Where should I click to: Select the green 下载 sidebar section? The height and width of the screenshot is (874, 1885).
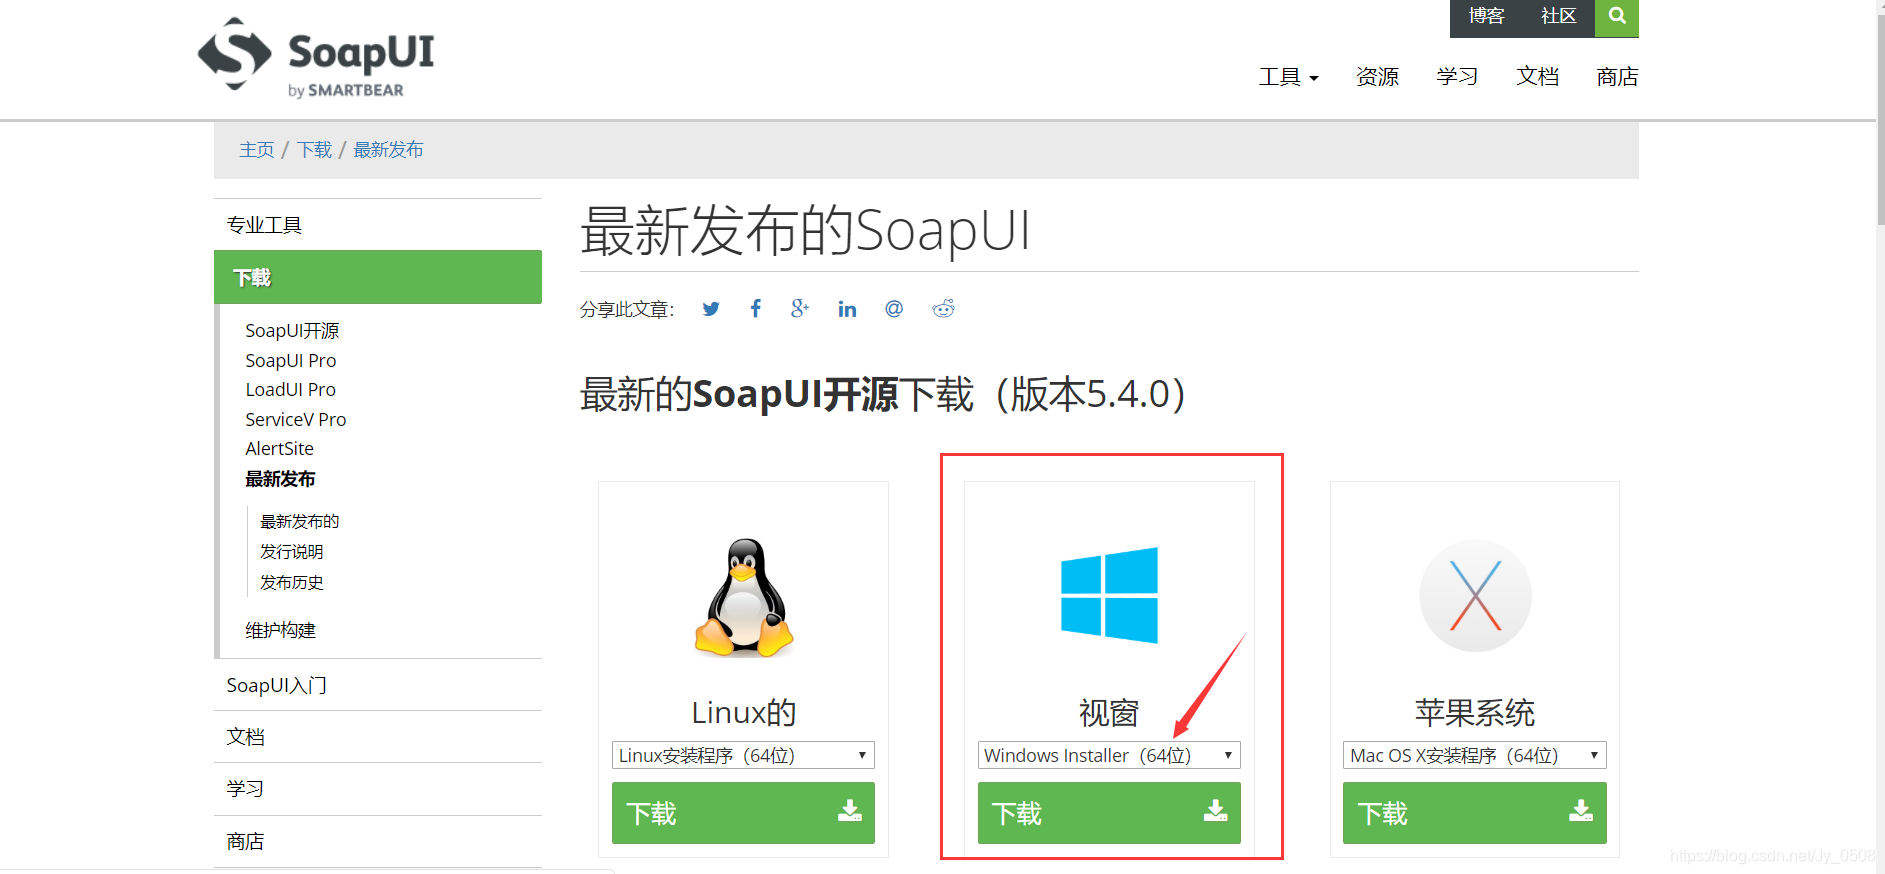[x=378, y=277]
